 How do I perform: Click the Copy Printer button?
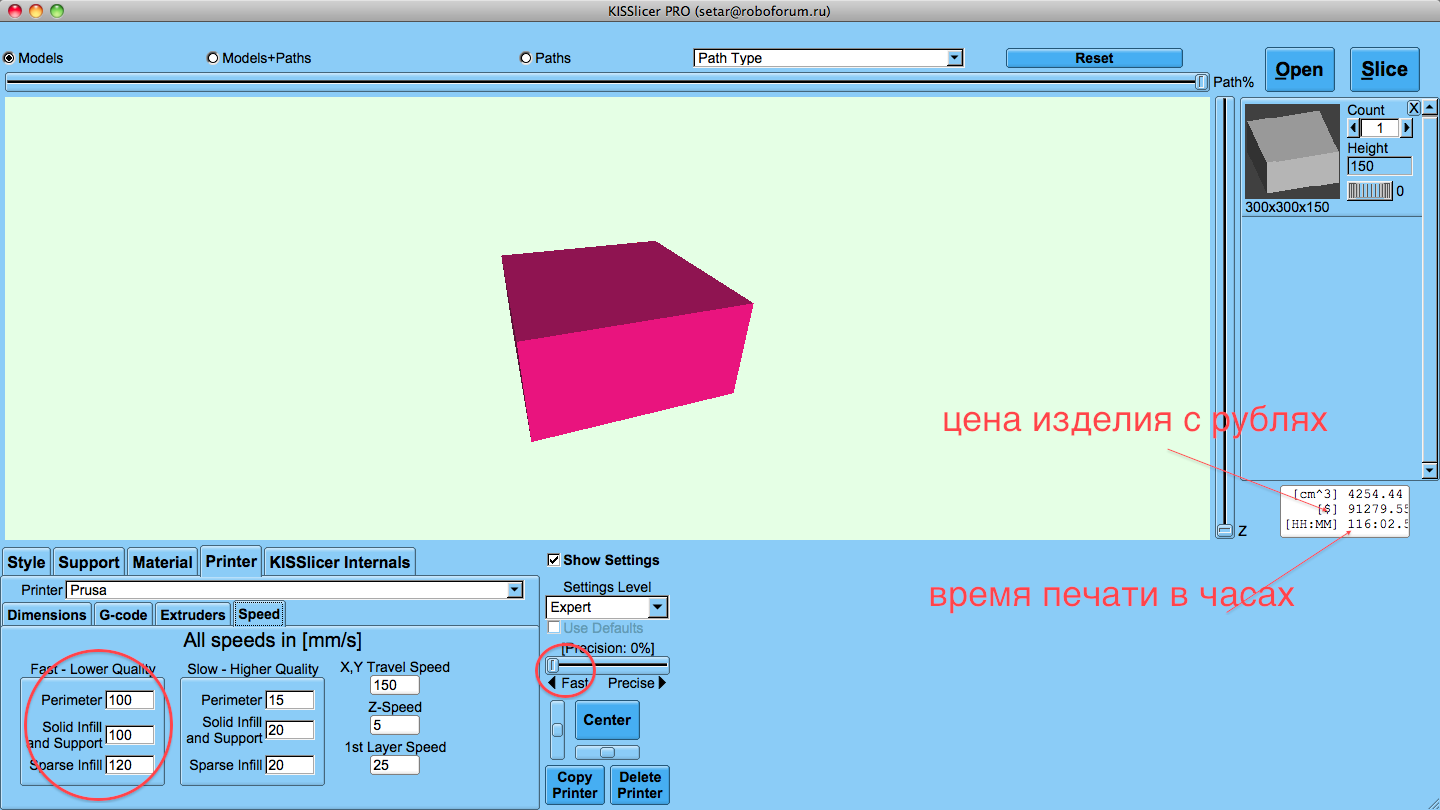click(575, 785)
